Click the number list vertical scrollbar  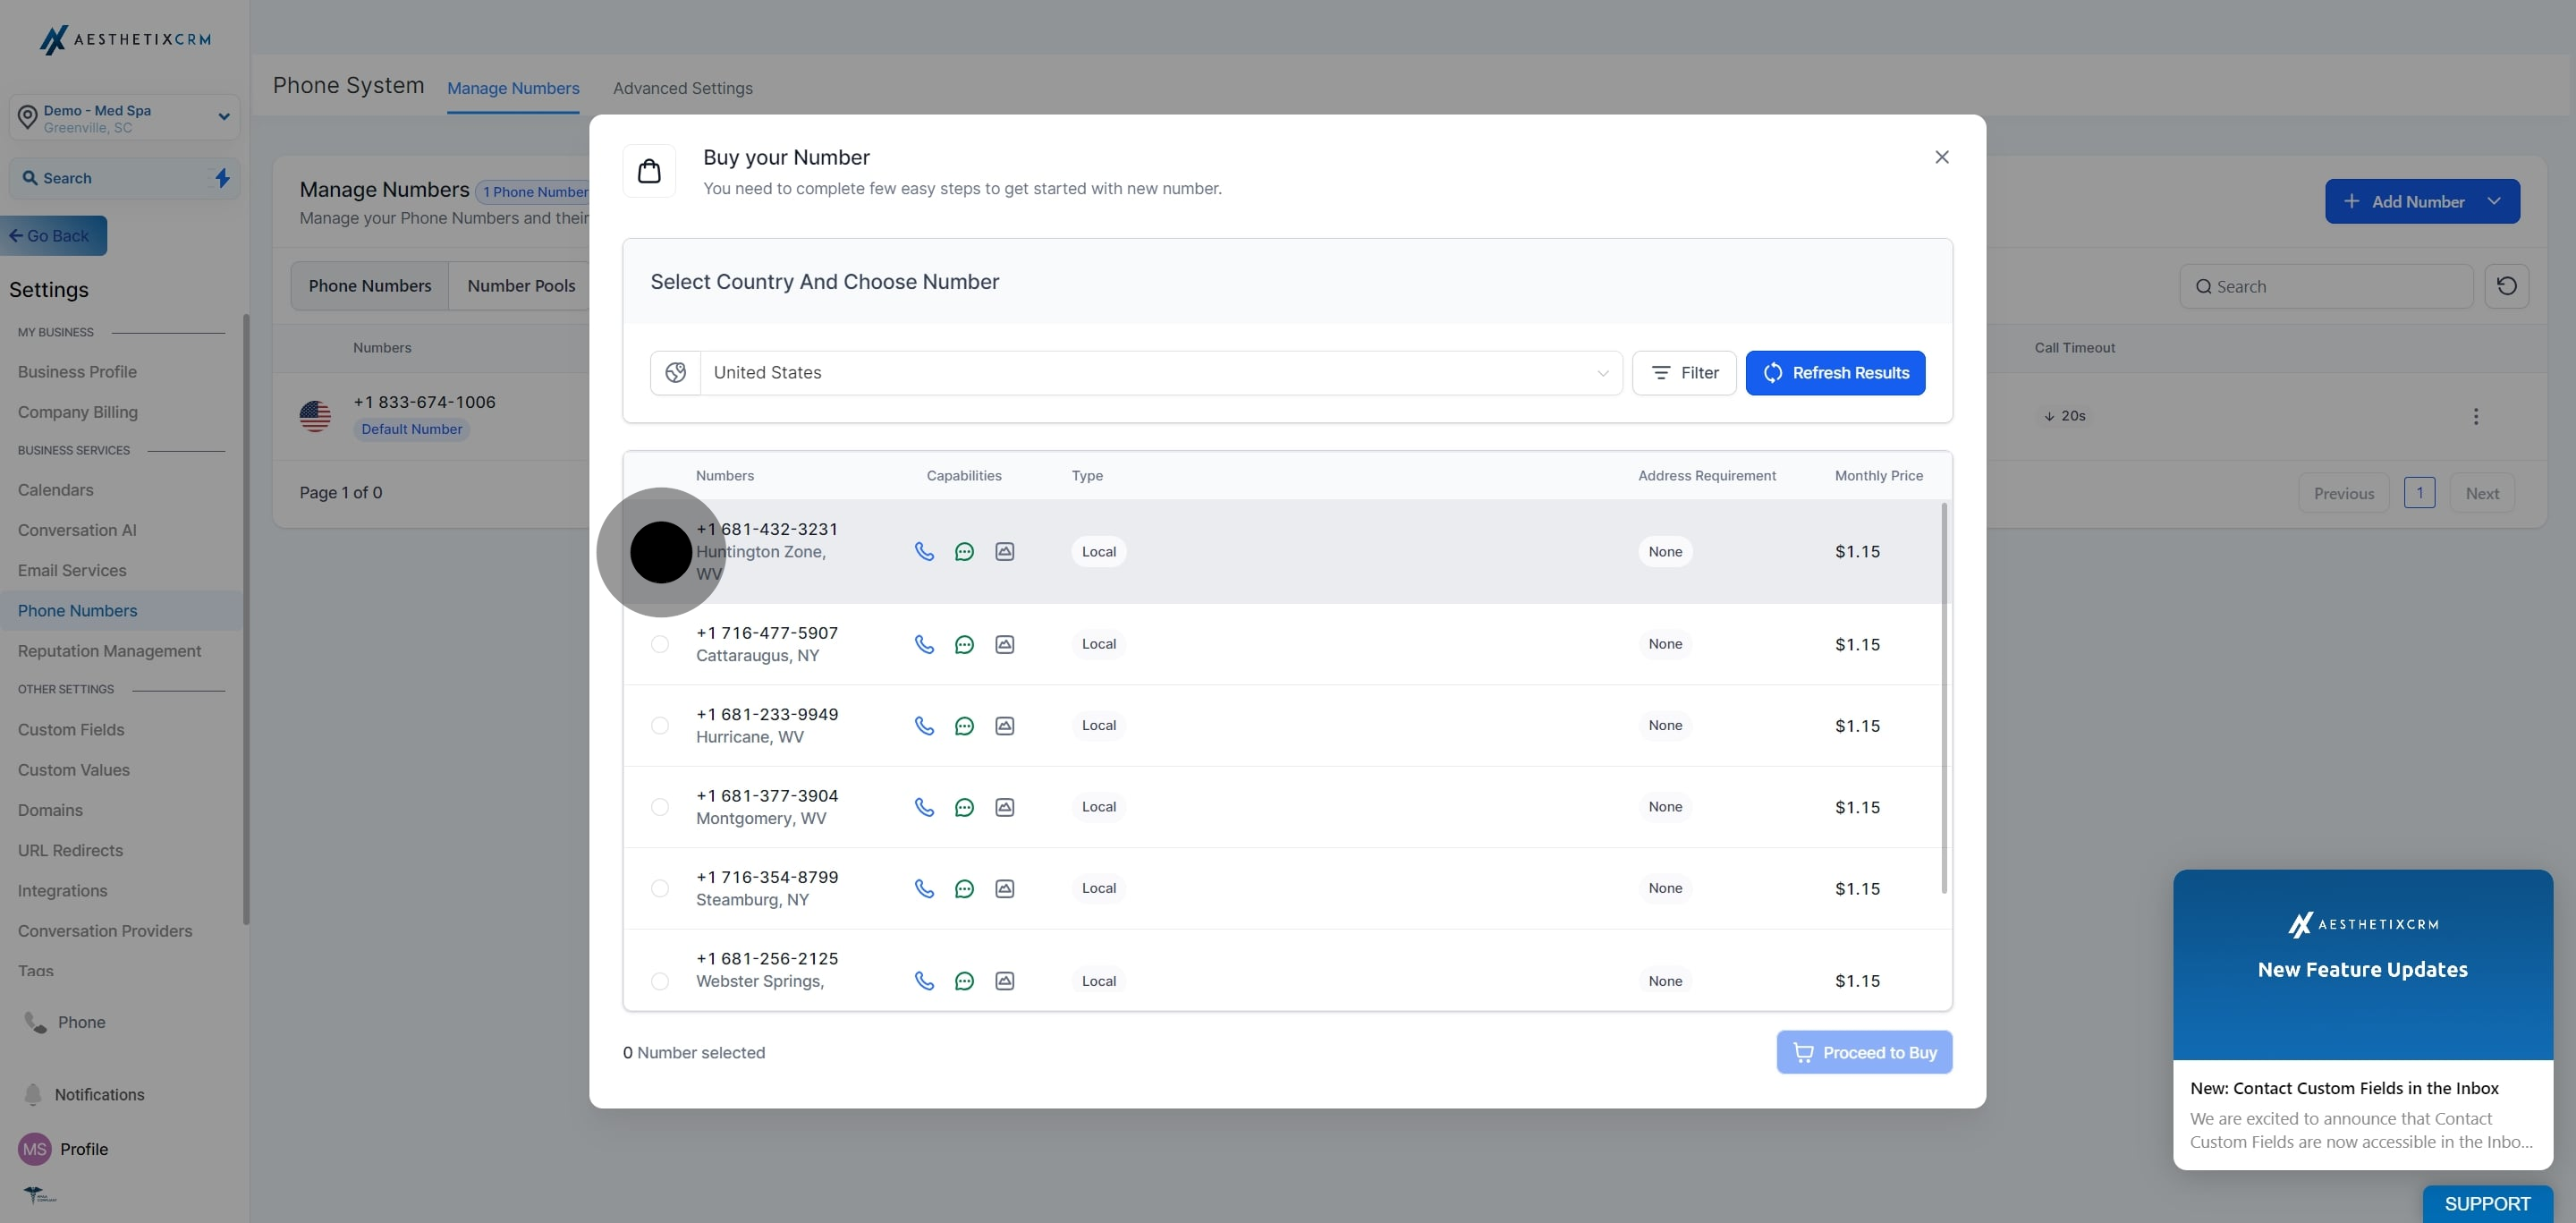[1944, 698]
